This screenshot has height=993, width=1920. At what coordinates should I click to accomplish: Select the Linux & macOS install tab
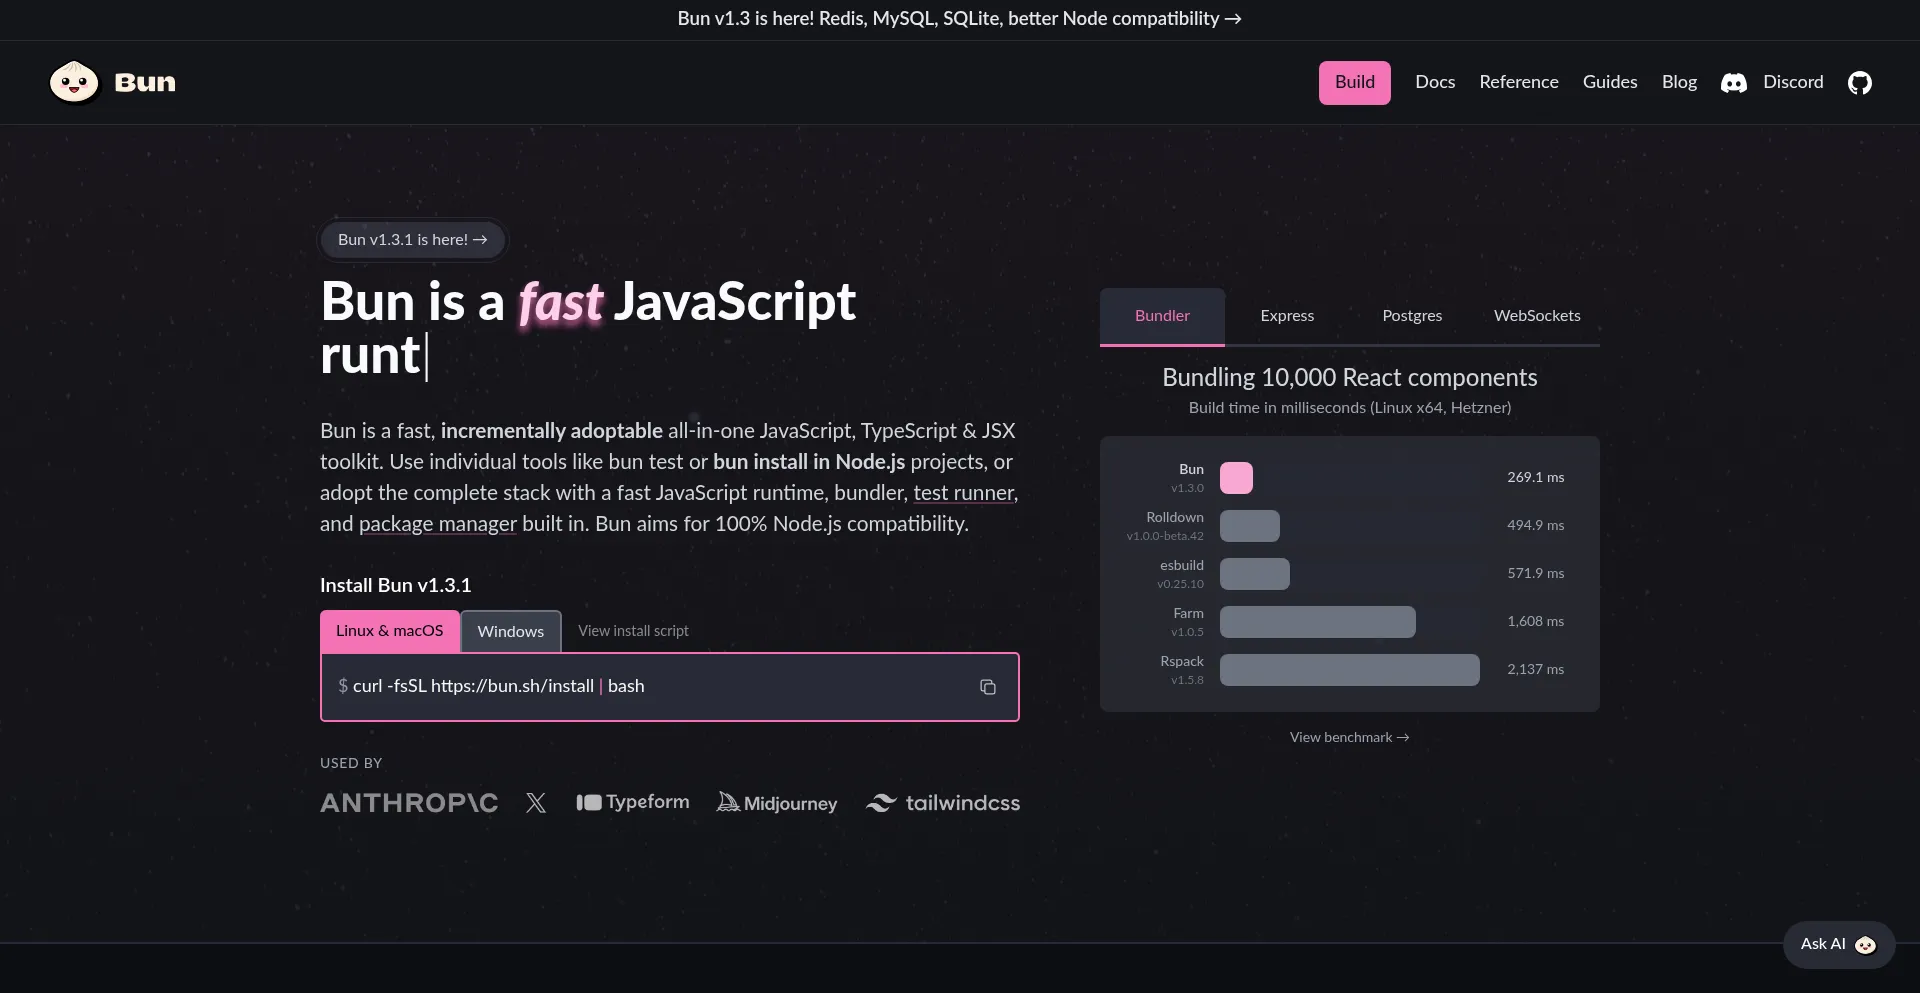click(x=389, y=631)
